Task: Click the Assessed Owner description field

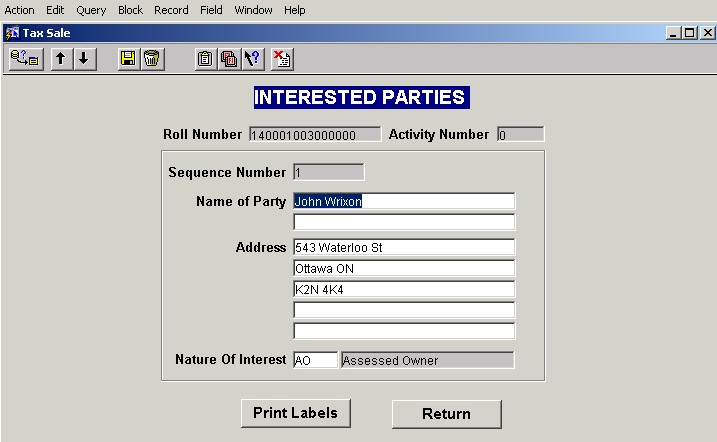Action: tap(428, 360)
